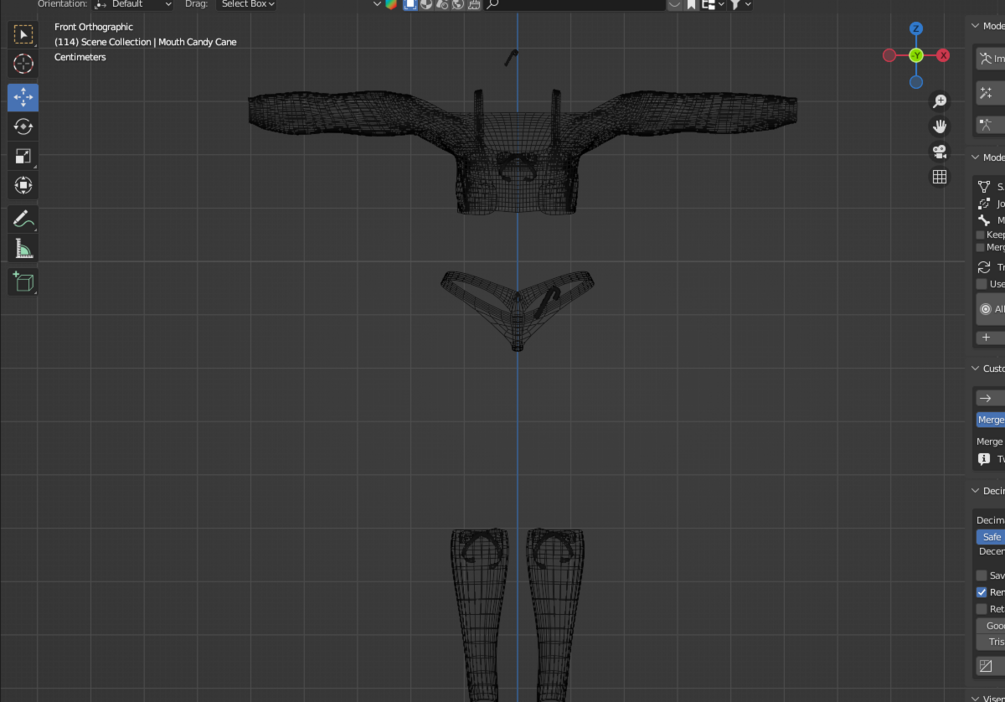Select the Safe decimation mode
The width and height of the screenshot is (1005, 702).
click(990, 537)
